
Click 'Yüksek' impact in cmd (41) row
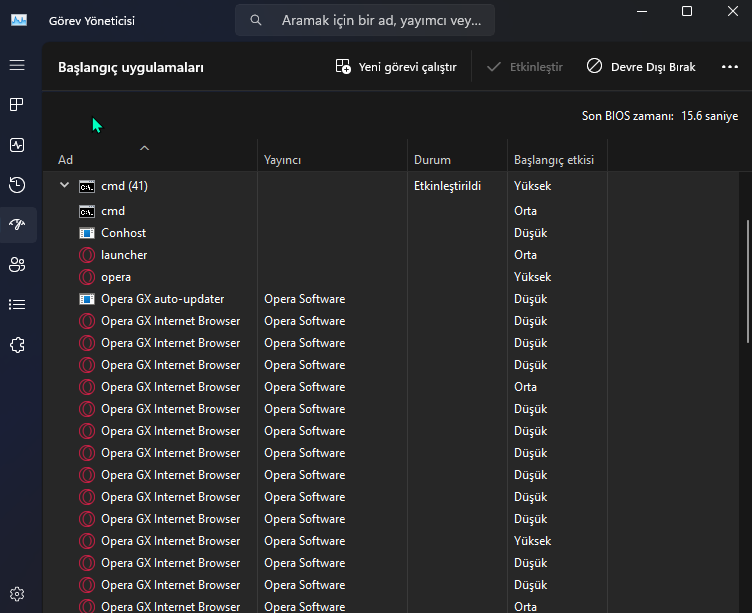click(x=532, y=186)
